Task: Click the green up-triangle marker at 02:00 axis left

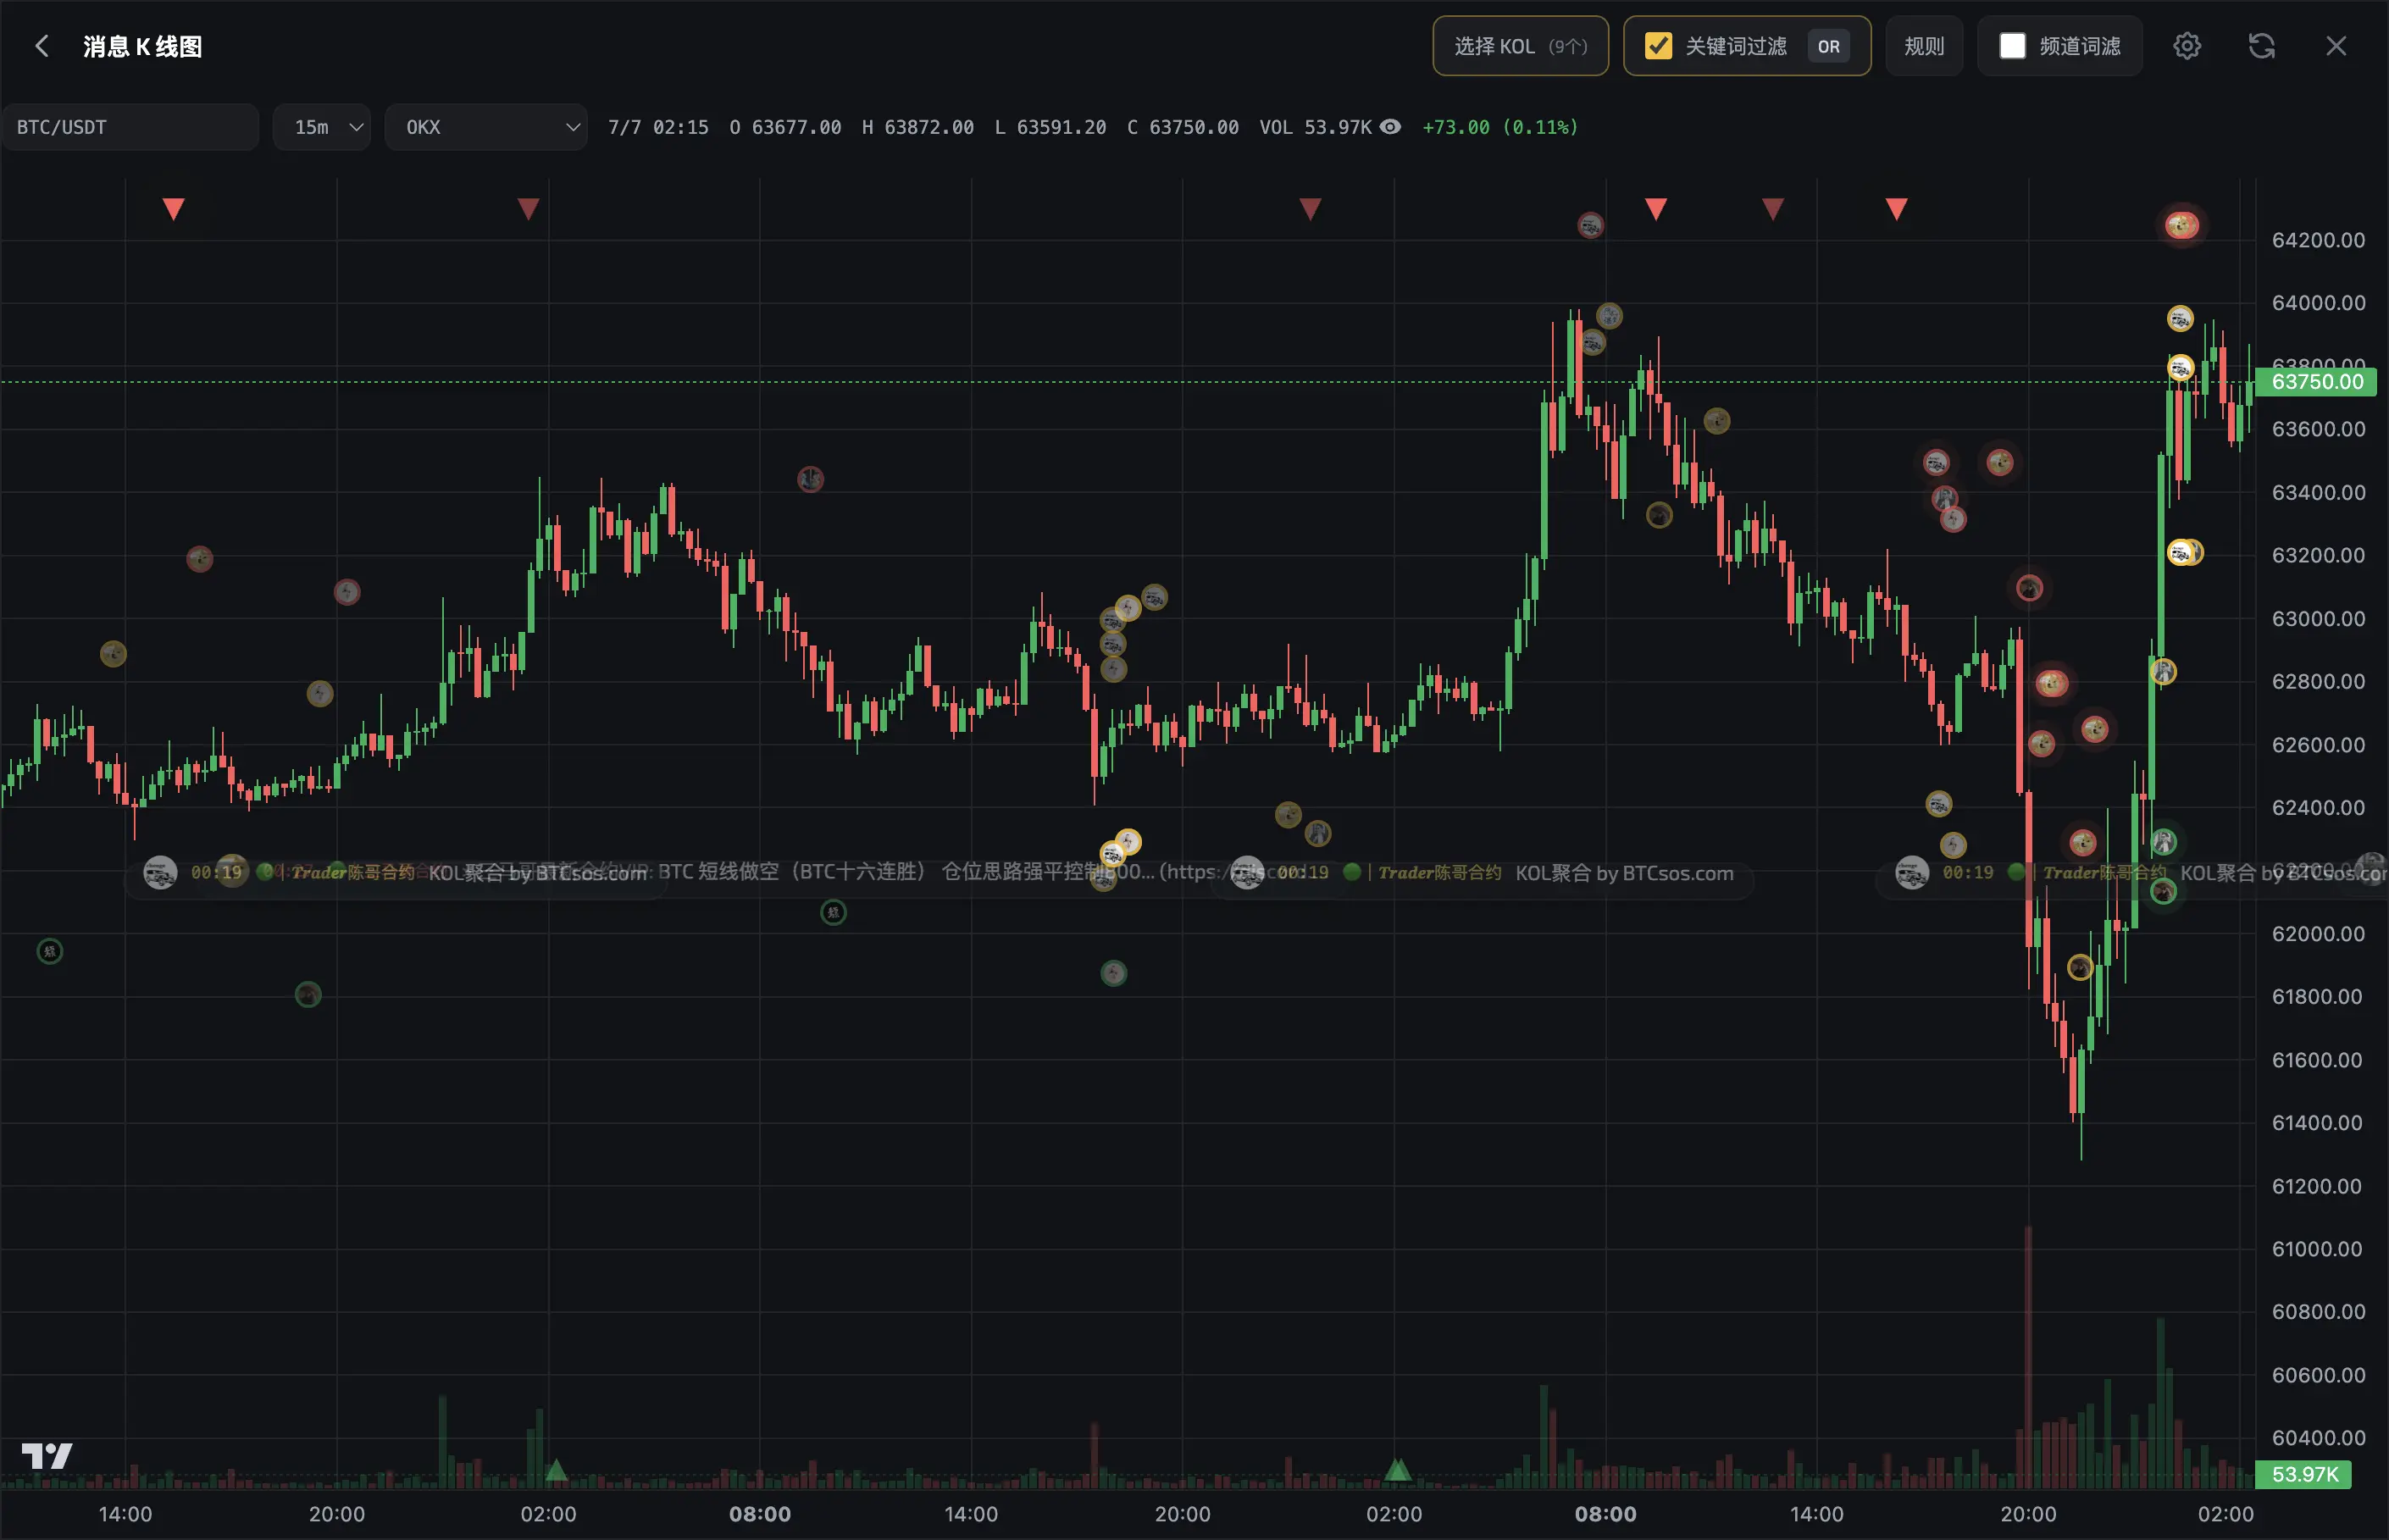Action: (557, 1470)
